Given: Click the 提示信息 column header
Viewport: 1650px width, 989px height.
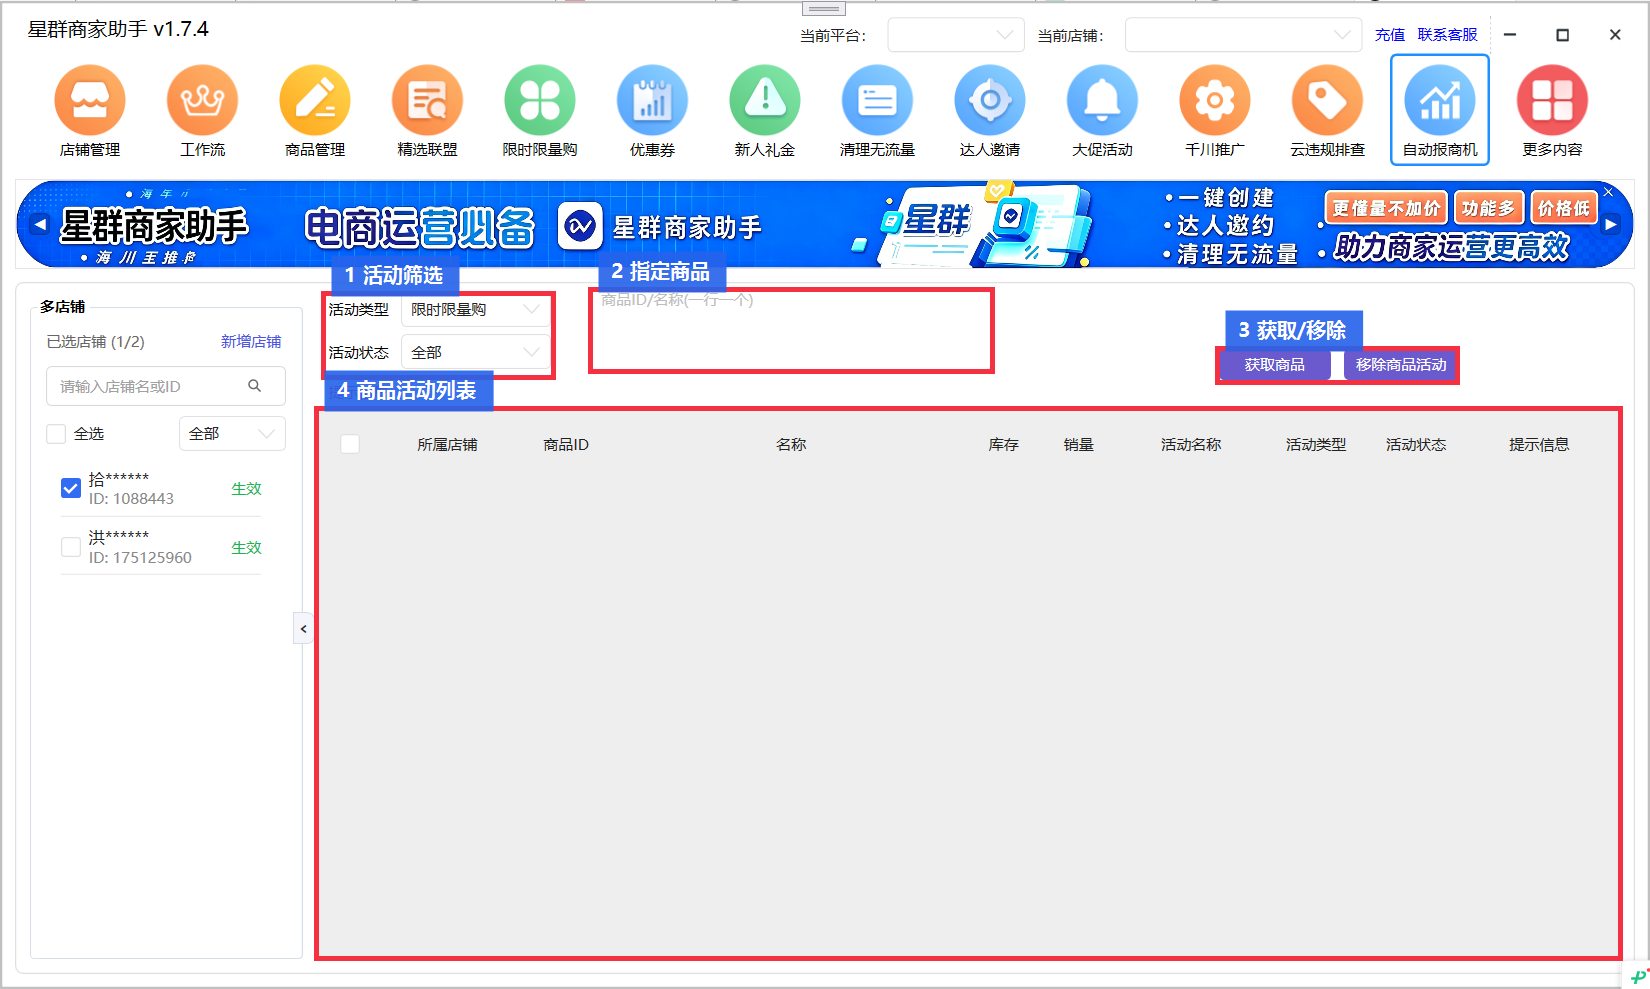Looking at the screenshot, I should point(1539,445).
